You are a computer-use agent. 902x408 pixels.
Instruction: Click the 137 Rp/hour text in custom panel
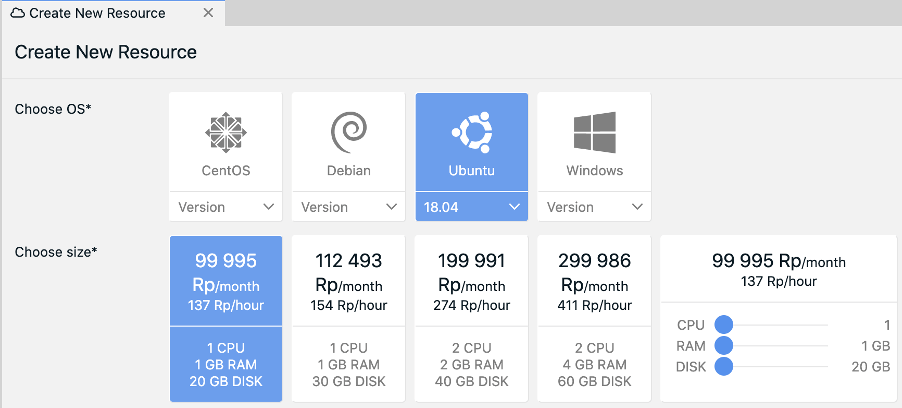(779, 281)
